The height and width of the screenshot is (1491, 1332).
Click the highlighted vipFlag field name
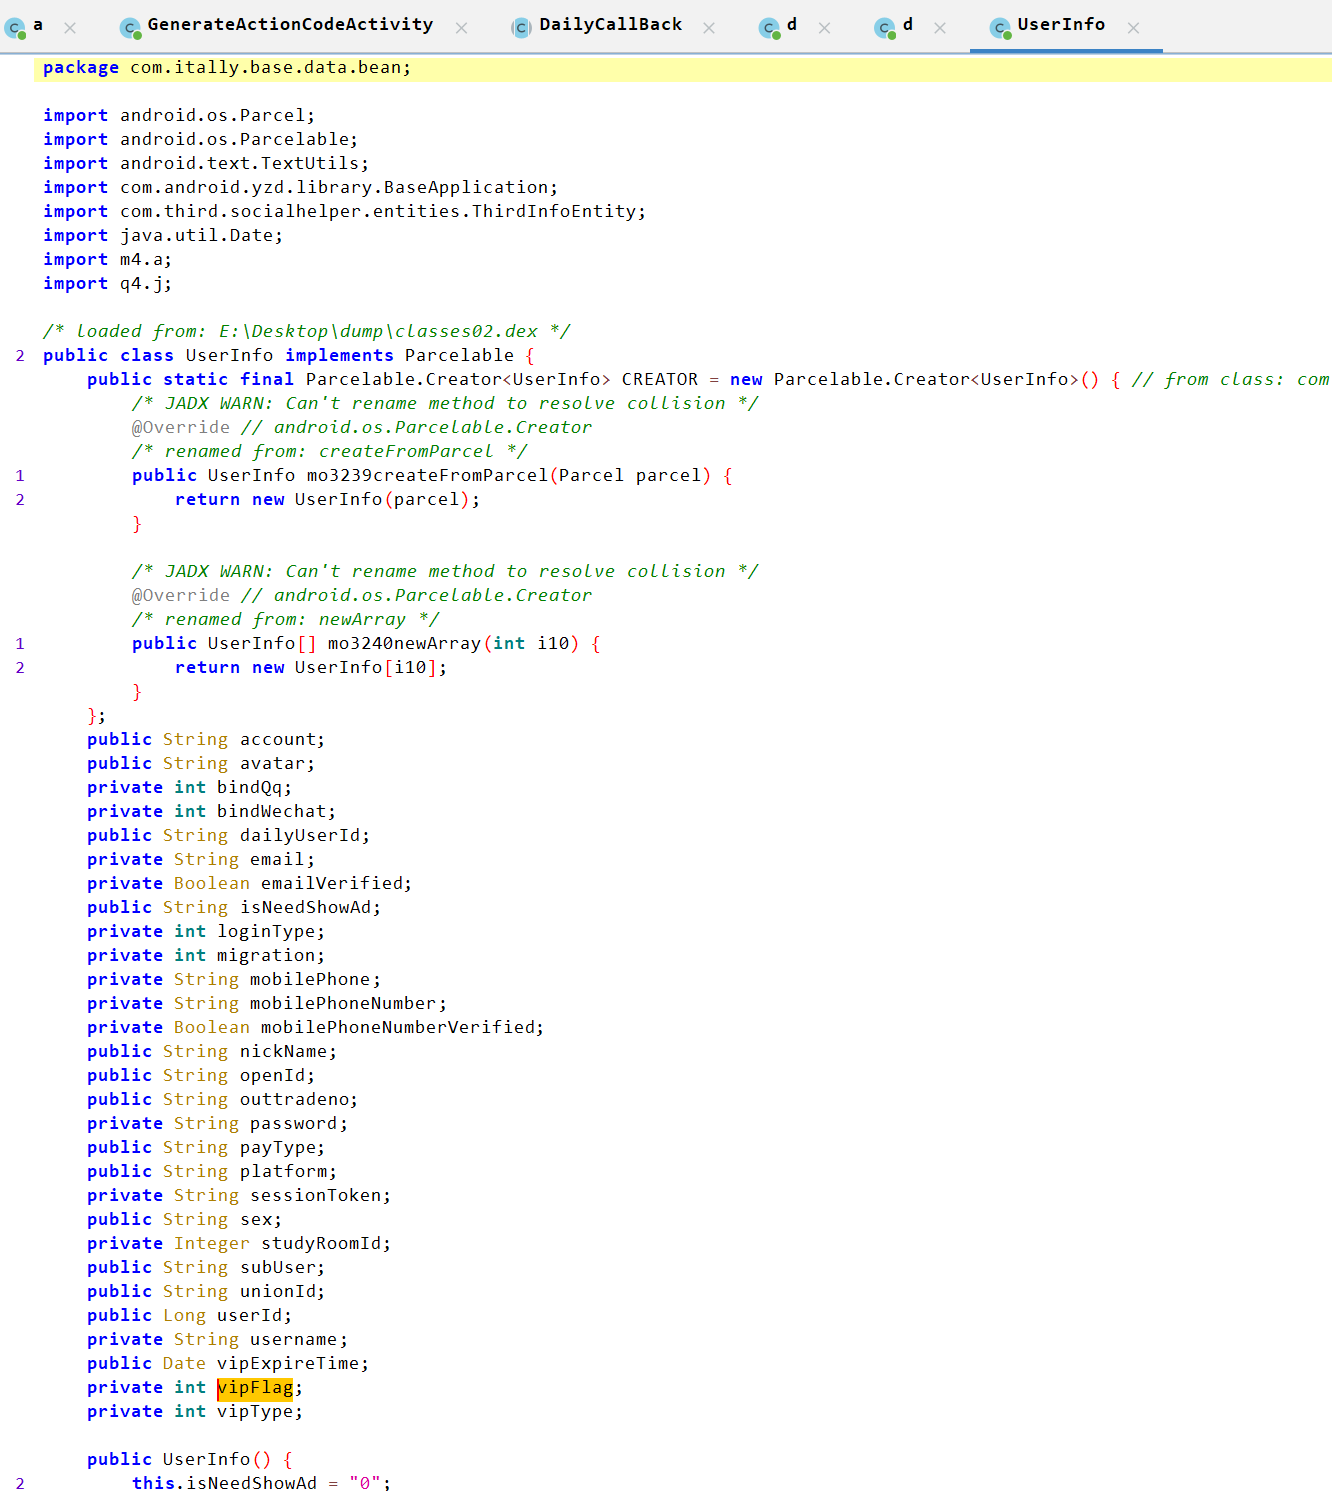255,1388
